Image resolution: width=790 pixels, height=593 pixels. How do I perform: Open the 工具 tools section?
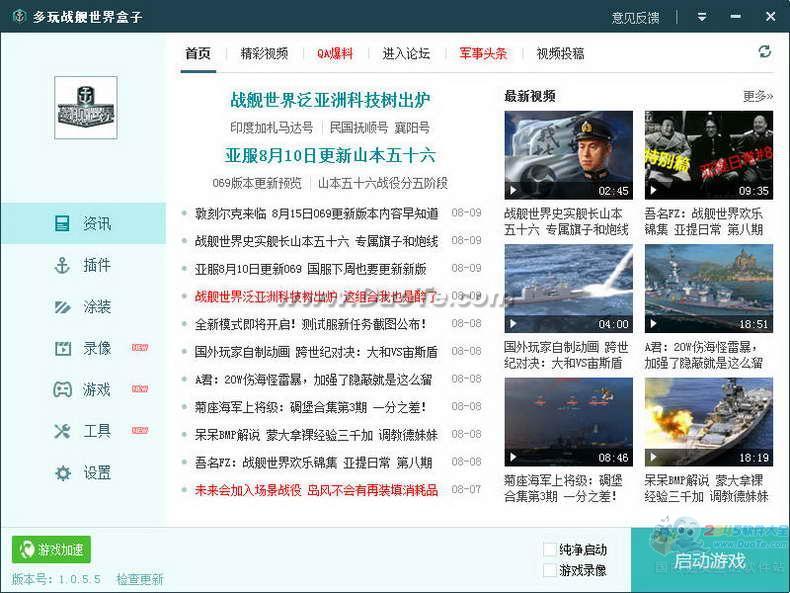[x=83, y=431]
